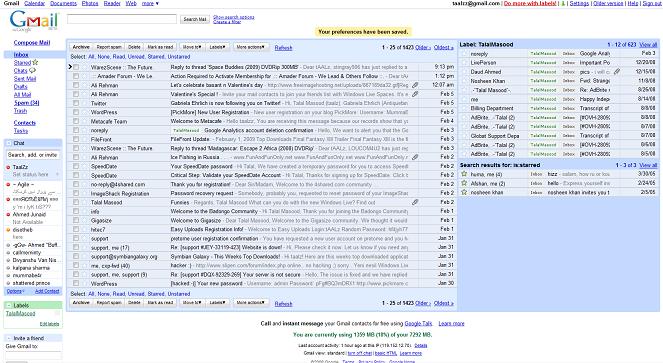Viewport: 663px width, 363px height.
Task: Unstar the "Afshan, me (2)" conversation
Action: click(464, 183)
